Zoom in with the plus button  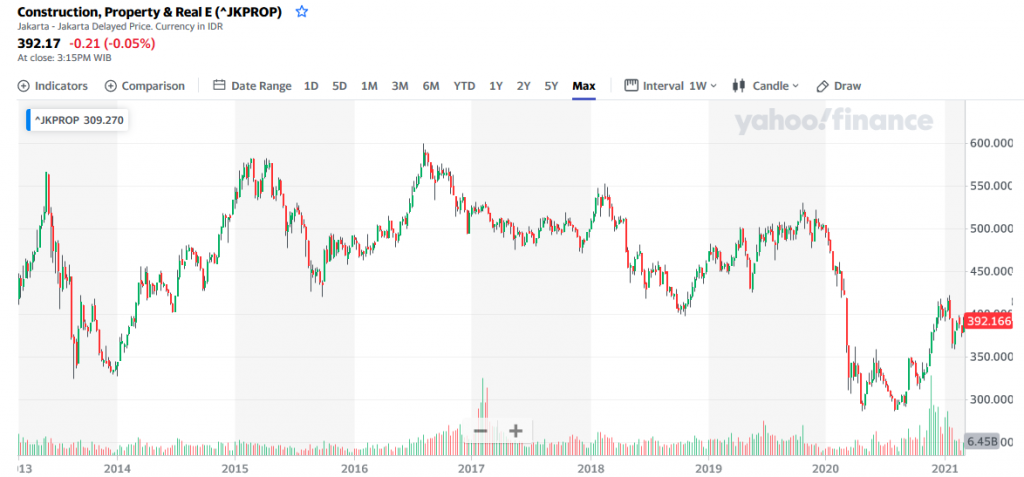click(515, 431)
